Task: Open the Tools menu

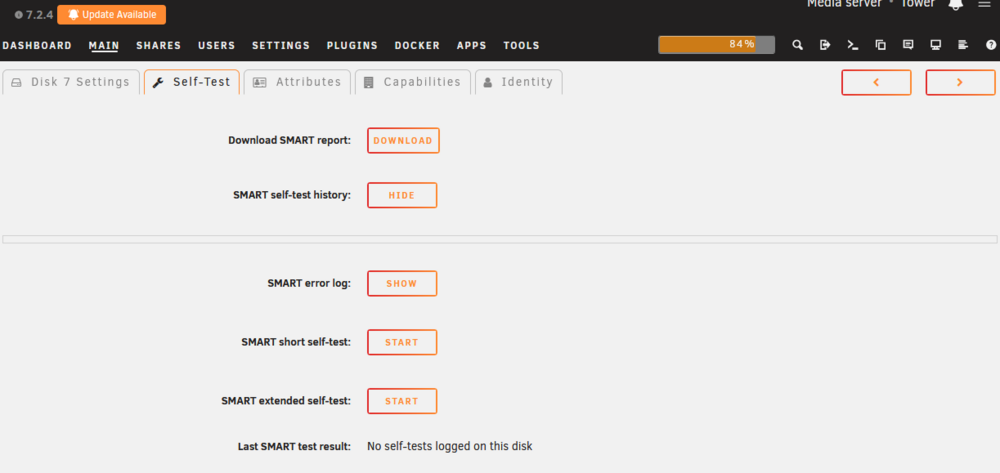Action: [x=521, y=45]
